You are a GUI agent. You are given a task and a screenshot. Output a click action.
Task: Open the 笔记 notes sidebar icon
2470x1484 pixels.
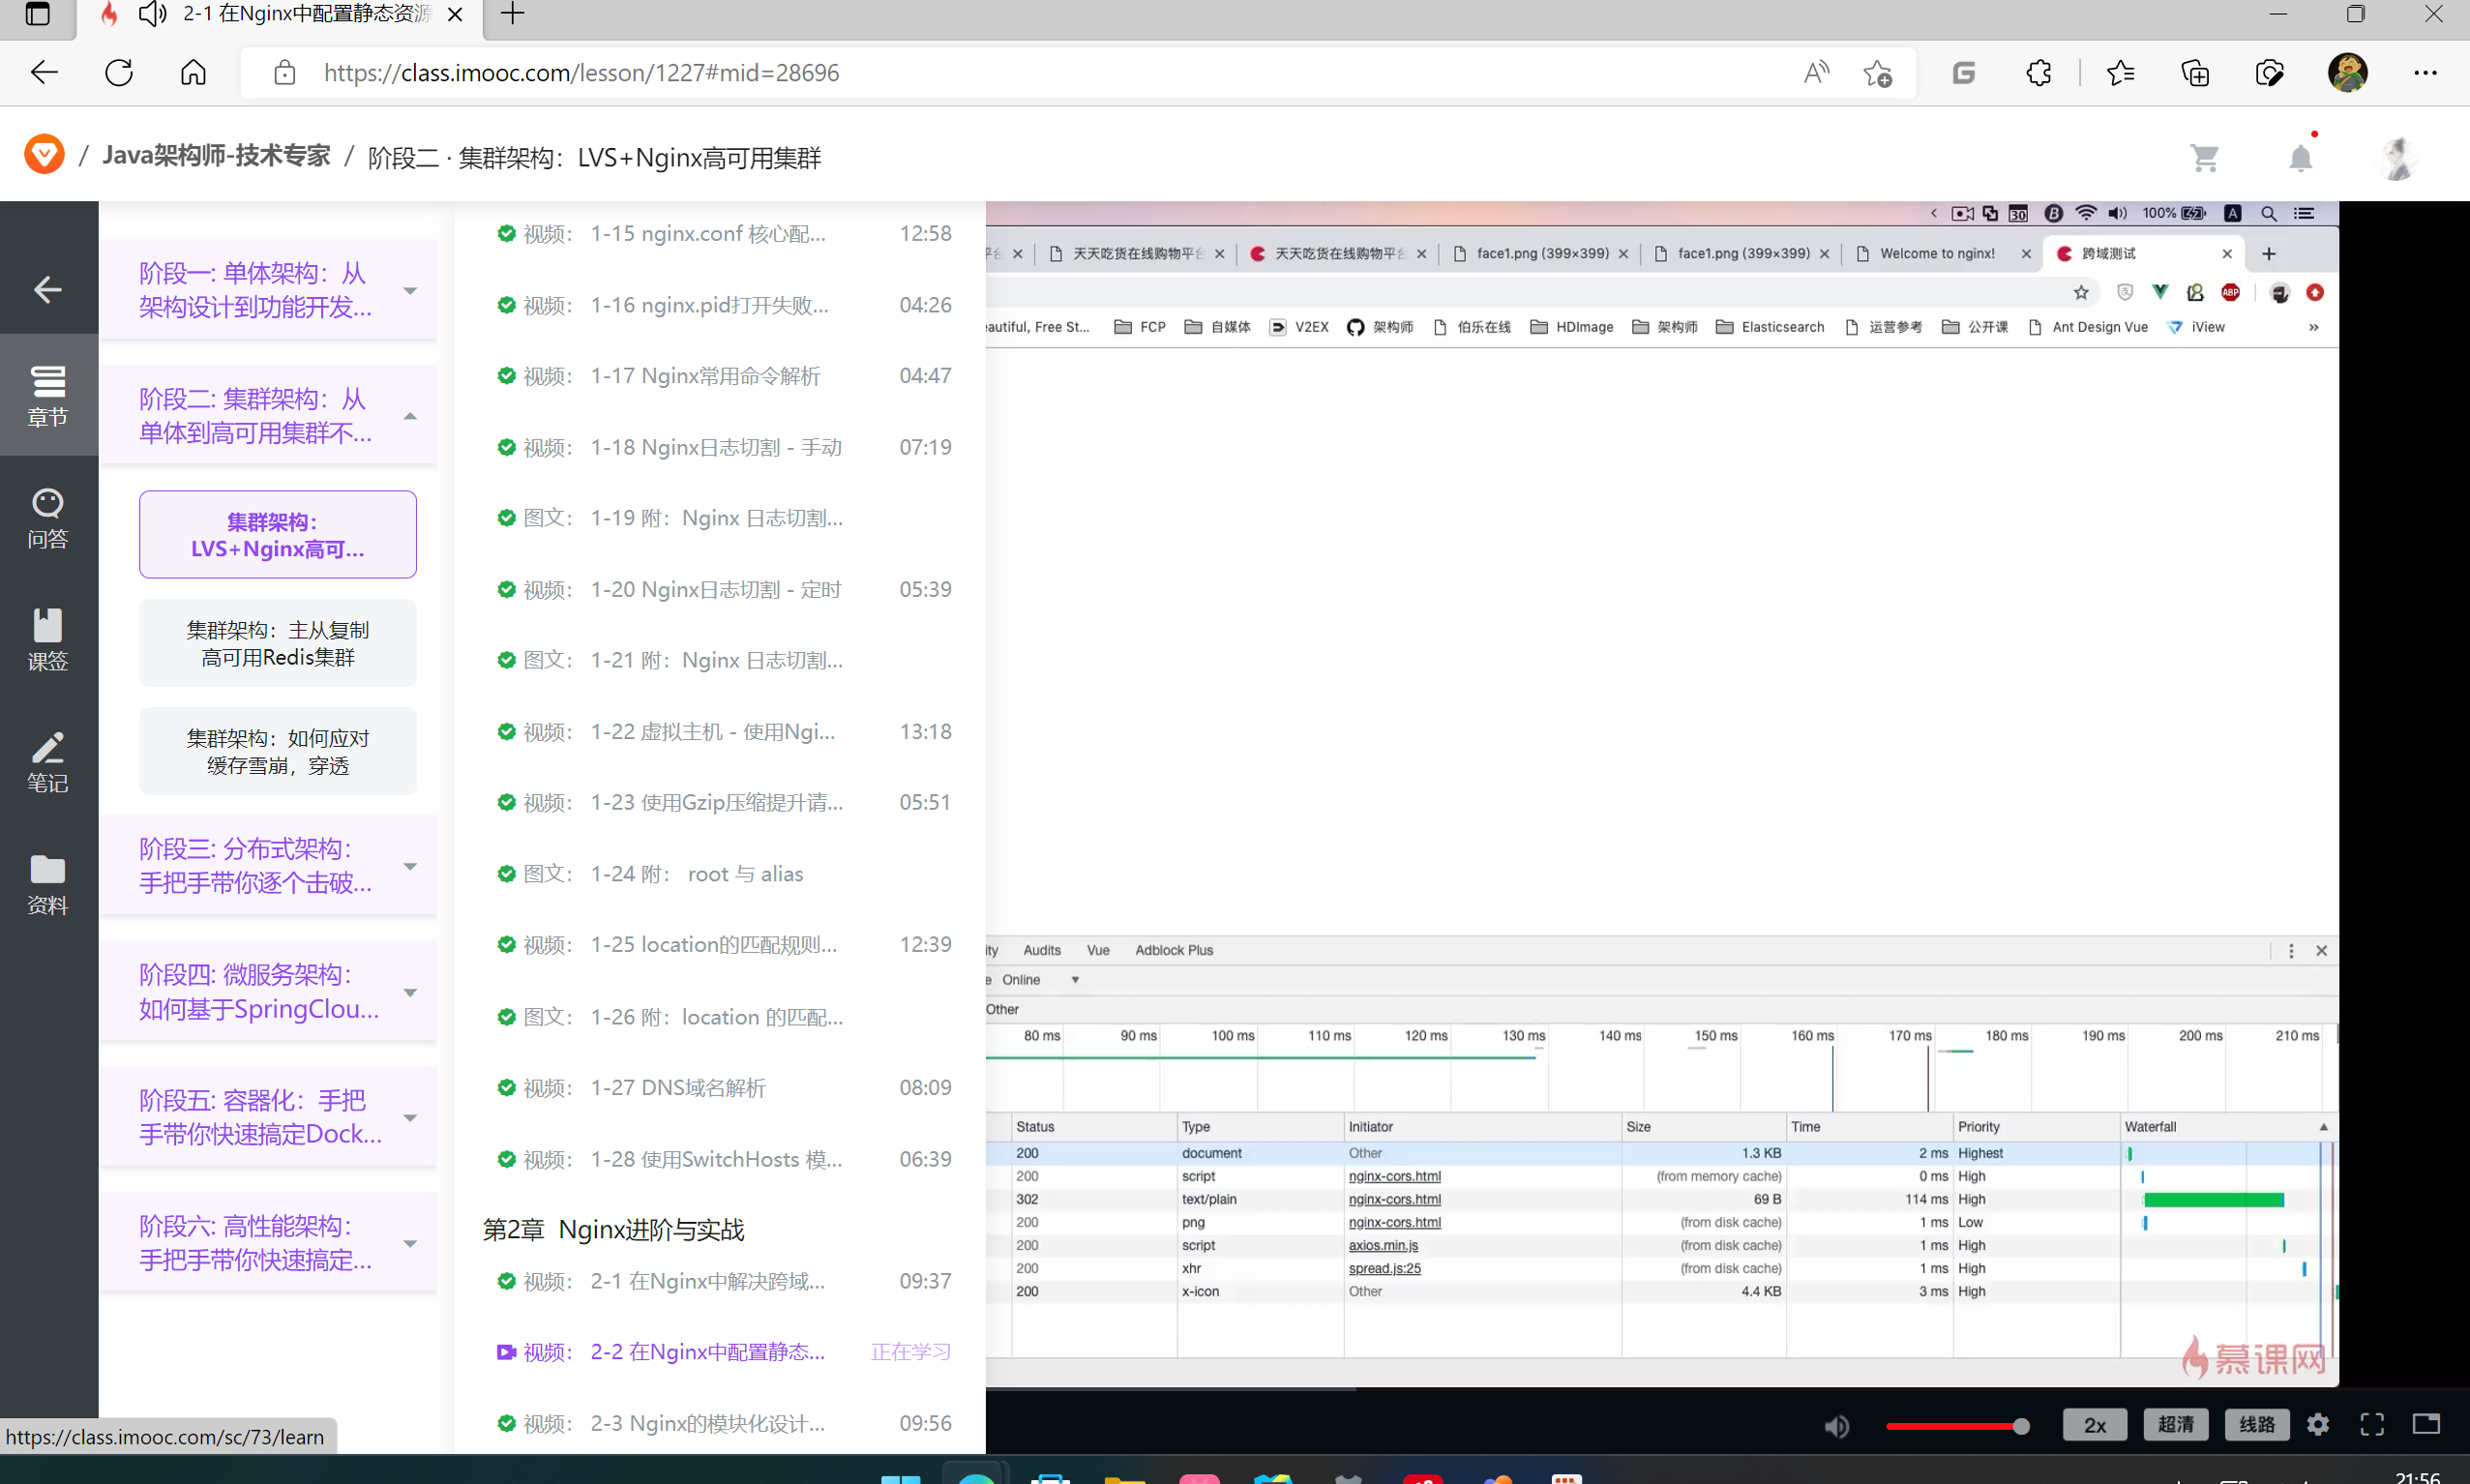pyautogui.click(x=47, y=761)
